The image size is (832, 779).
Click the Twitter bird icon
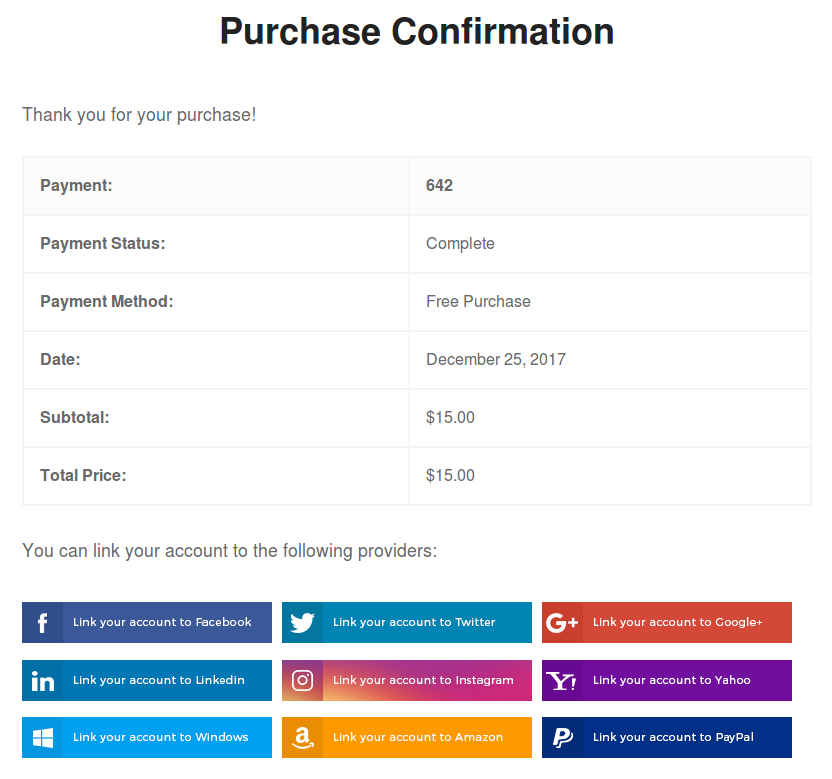pyautogui.click(x=302, y=623)
